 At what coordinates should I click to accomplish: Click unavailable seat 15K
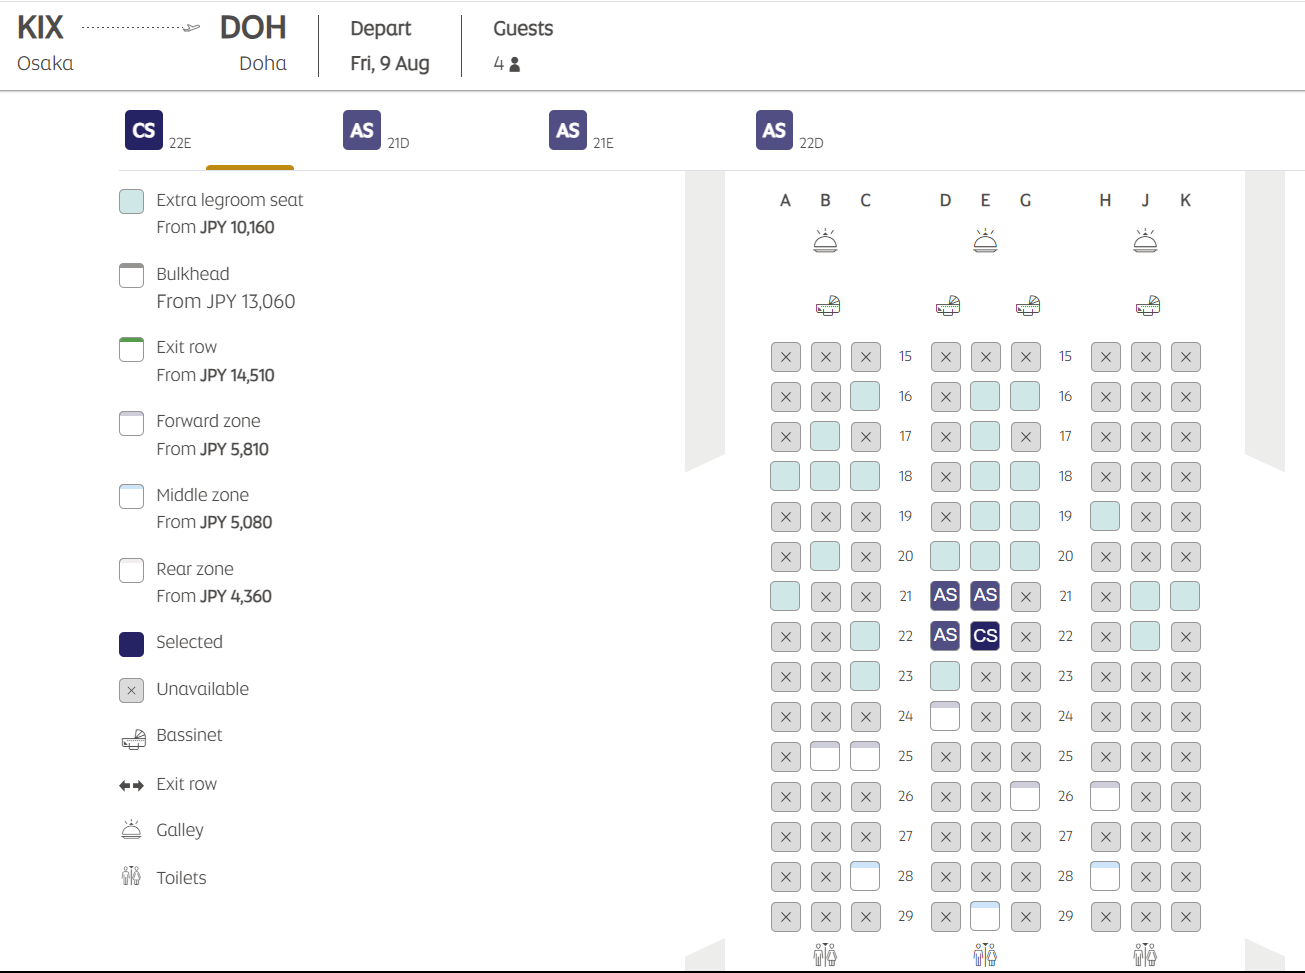click(1185, 356)
